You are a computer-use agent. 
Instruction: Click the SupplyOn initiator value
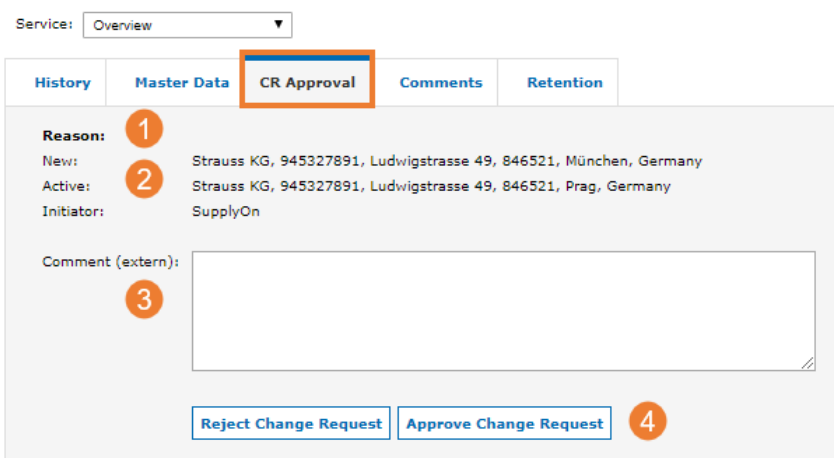pos(226,211)
